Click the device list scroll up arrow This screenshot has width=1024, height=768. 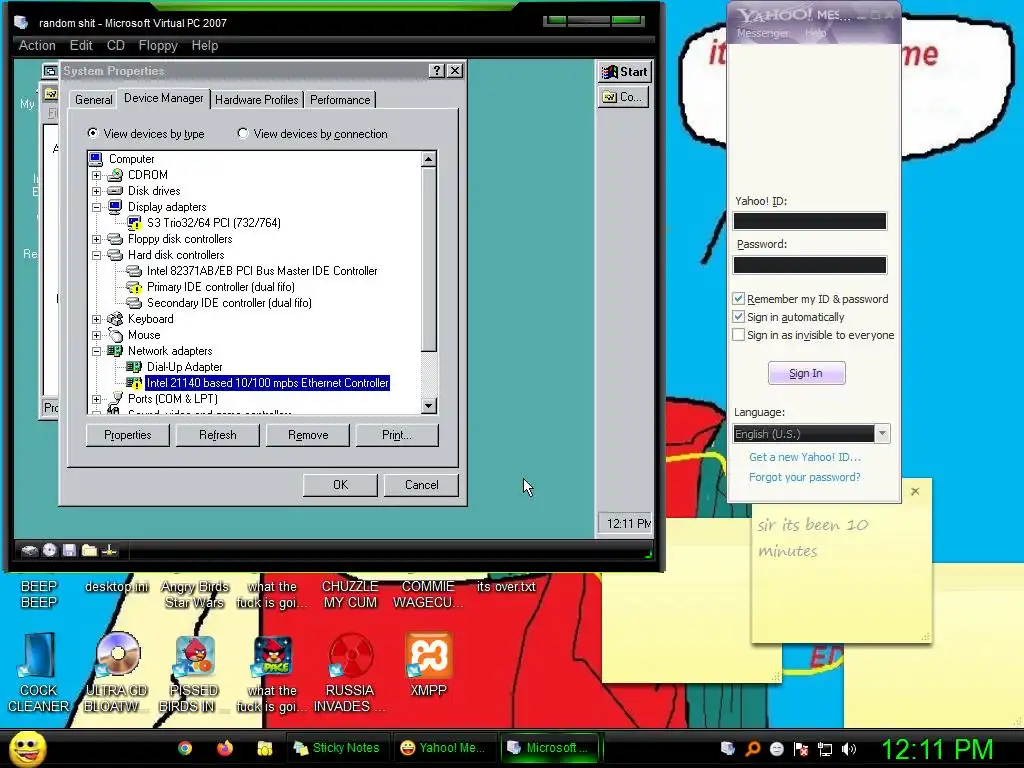(428, 159)
